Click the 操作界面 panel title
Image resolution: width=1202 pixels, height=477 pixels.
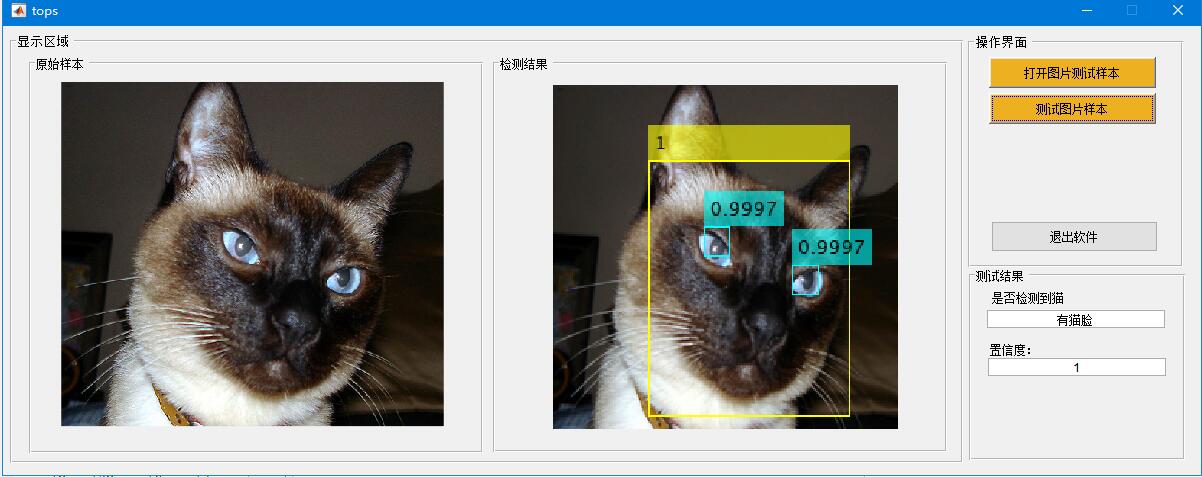pos(1001,42)
